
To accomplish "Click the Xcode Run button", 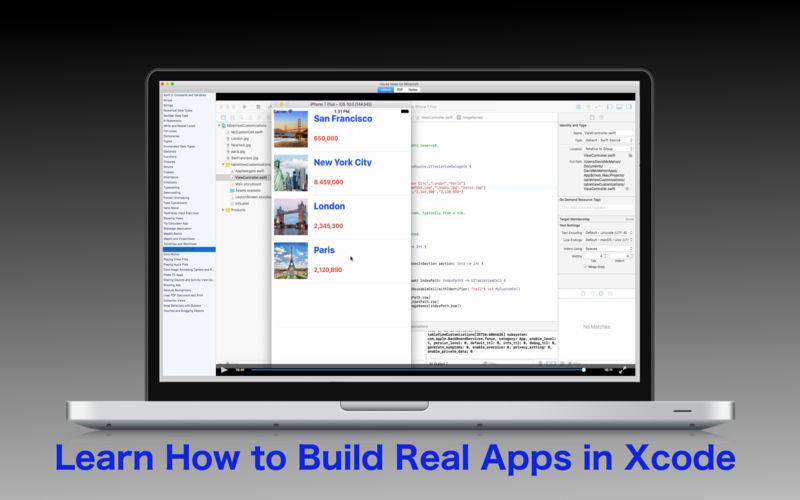I will coord(244,107).
